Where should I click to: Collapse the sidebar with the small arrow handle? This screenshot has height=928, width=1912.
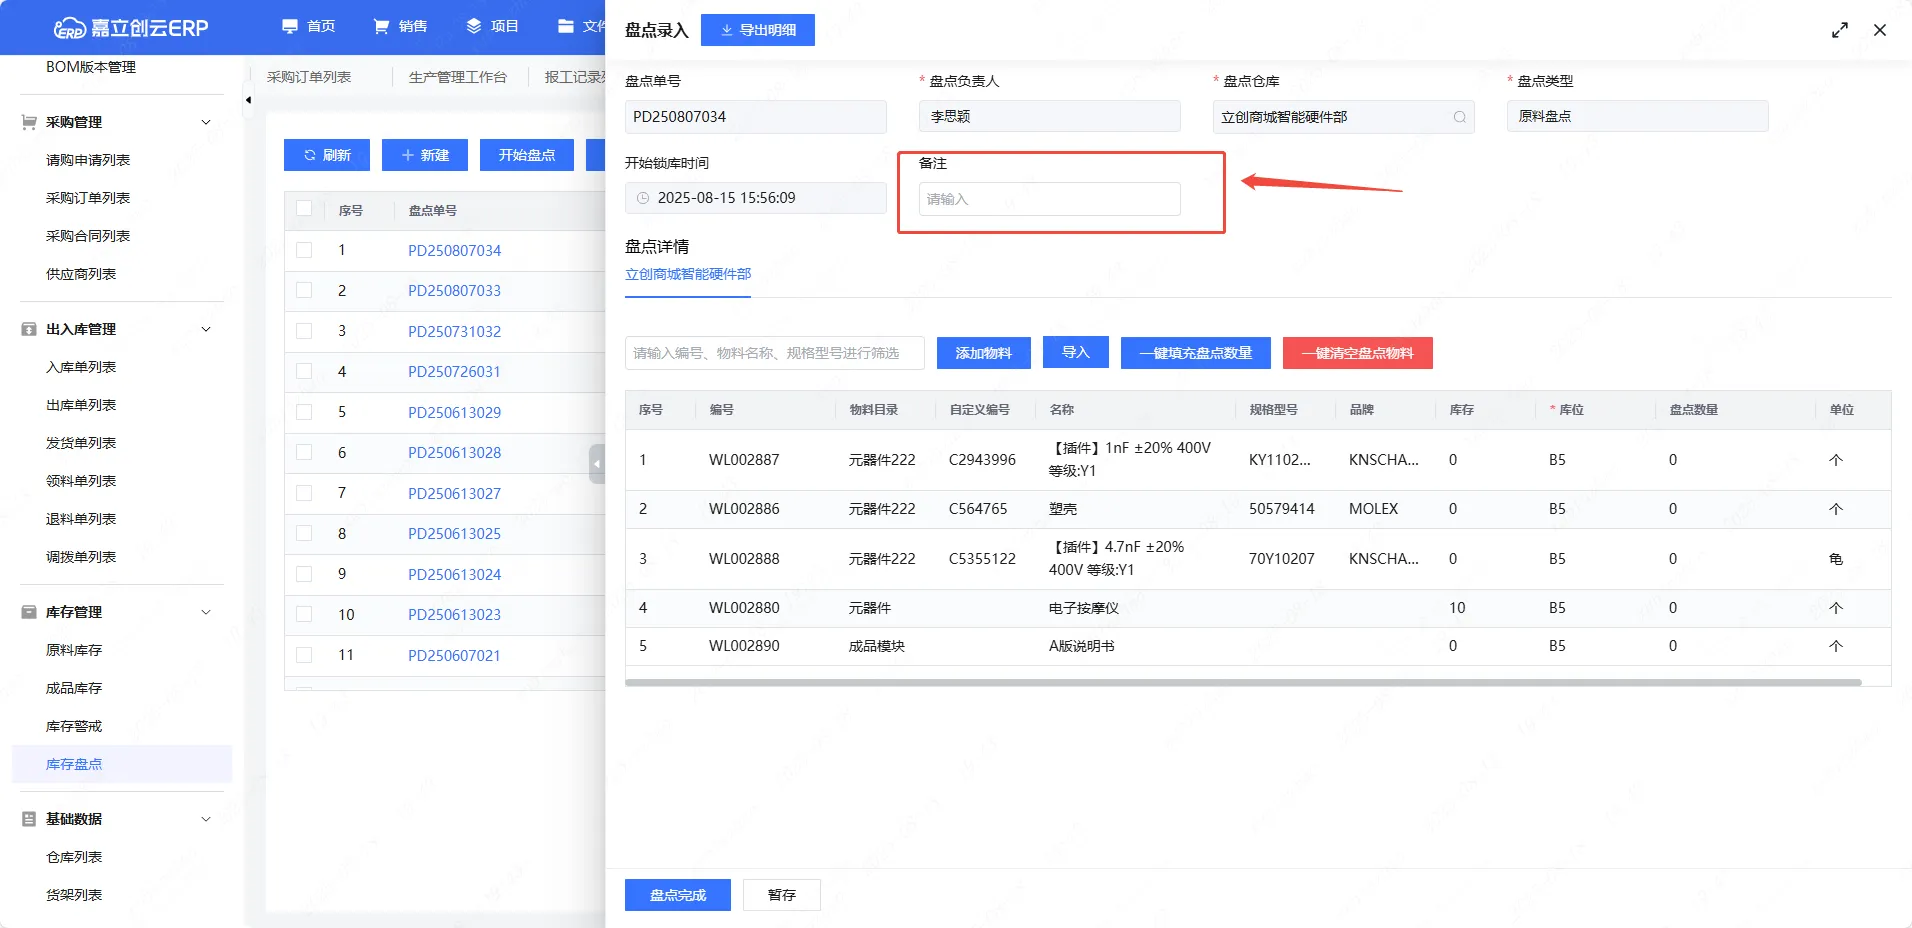point(248,100)
